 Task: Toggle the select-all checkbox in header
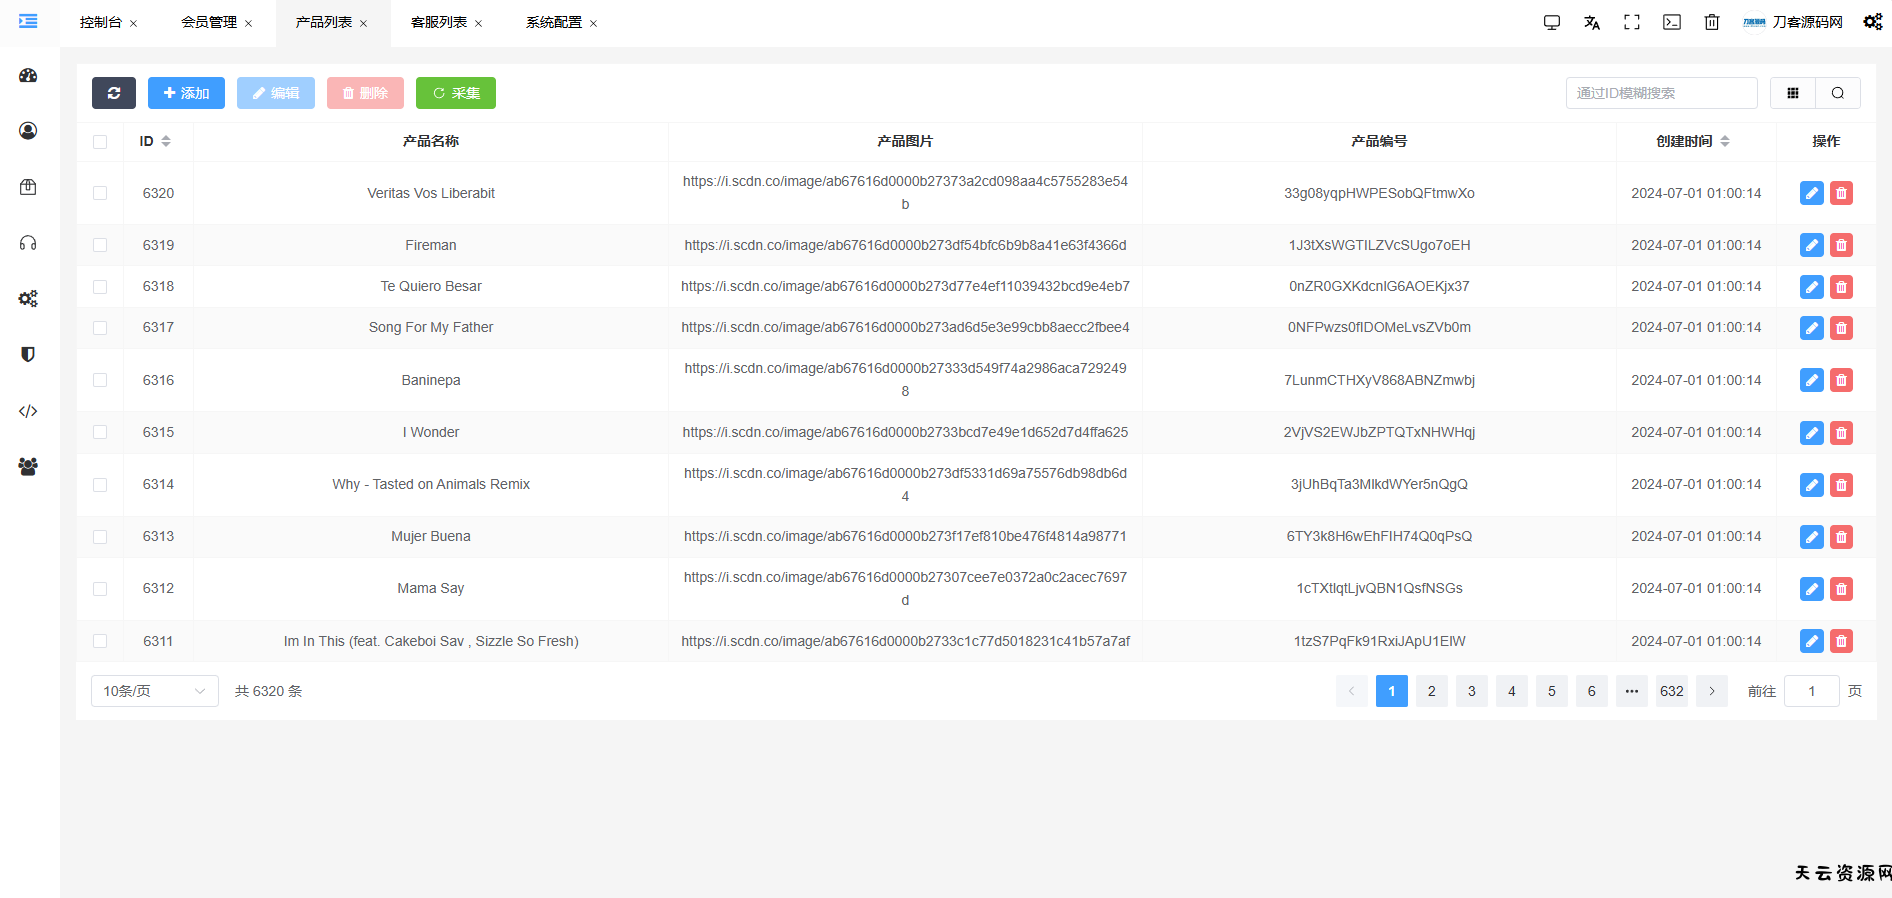pos(100,142)
